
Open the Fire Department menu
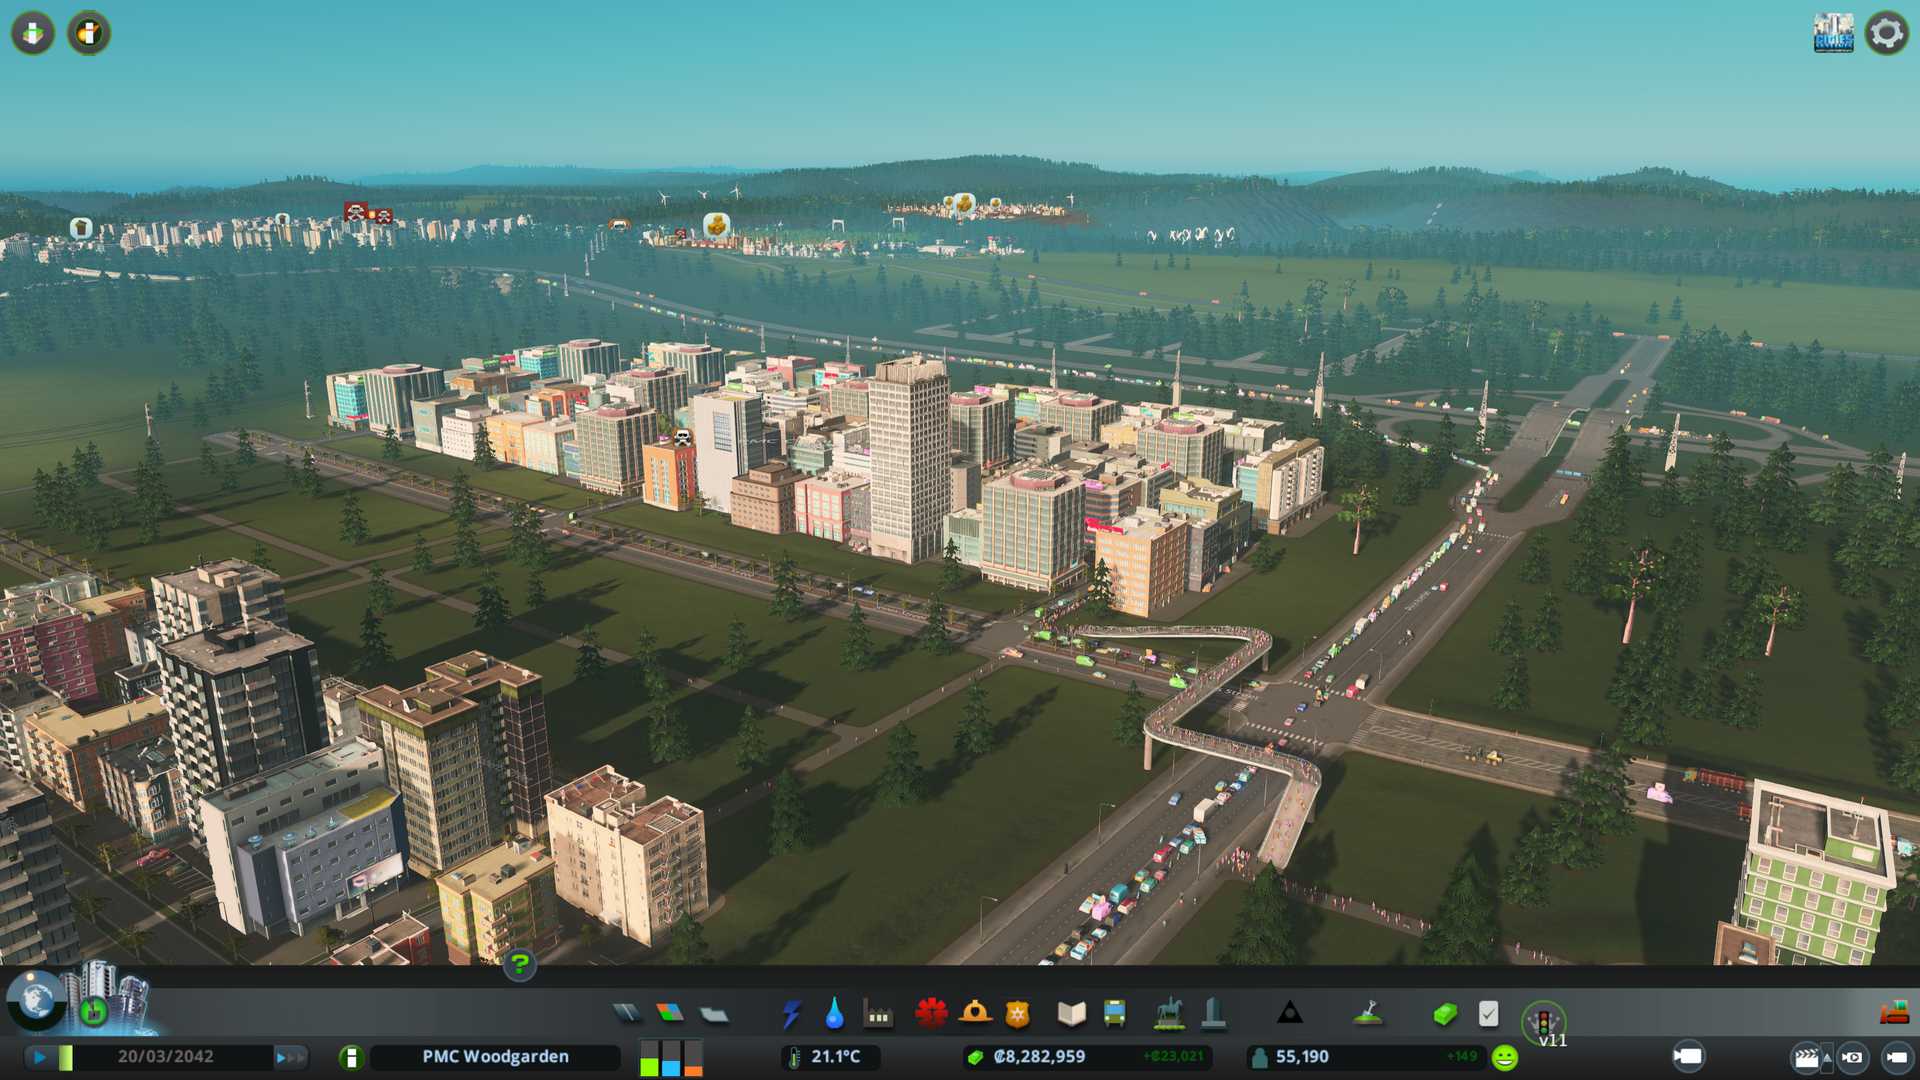pyautogui.click(x=974, y=1014)
